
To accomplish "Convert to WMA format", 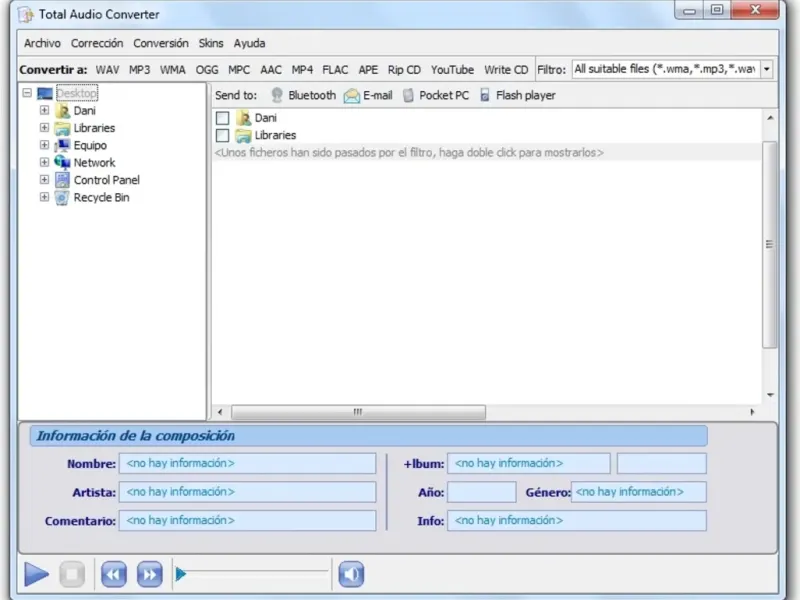I will (172, 70).
